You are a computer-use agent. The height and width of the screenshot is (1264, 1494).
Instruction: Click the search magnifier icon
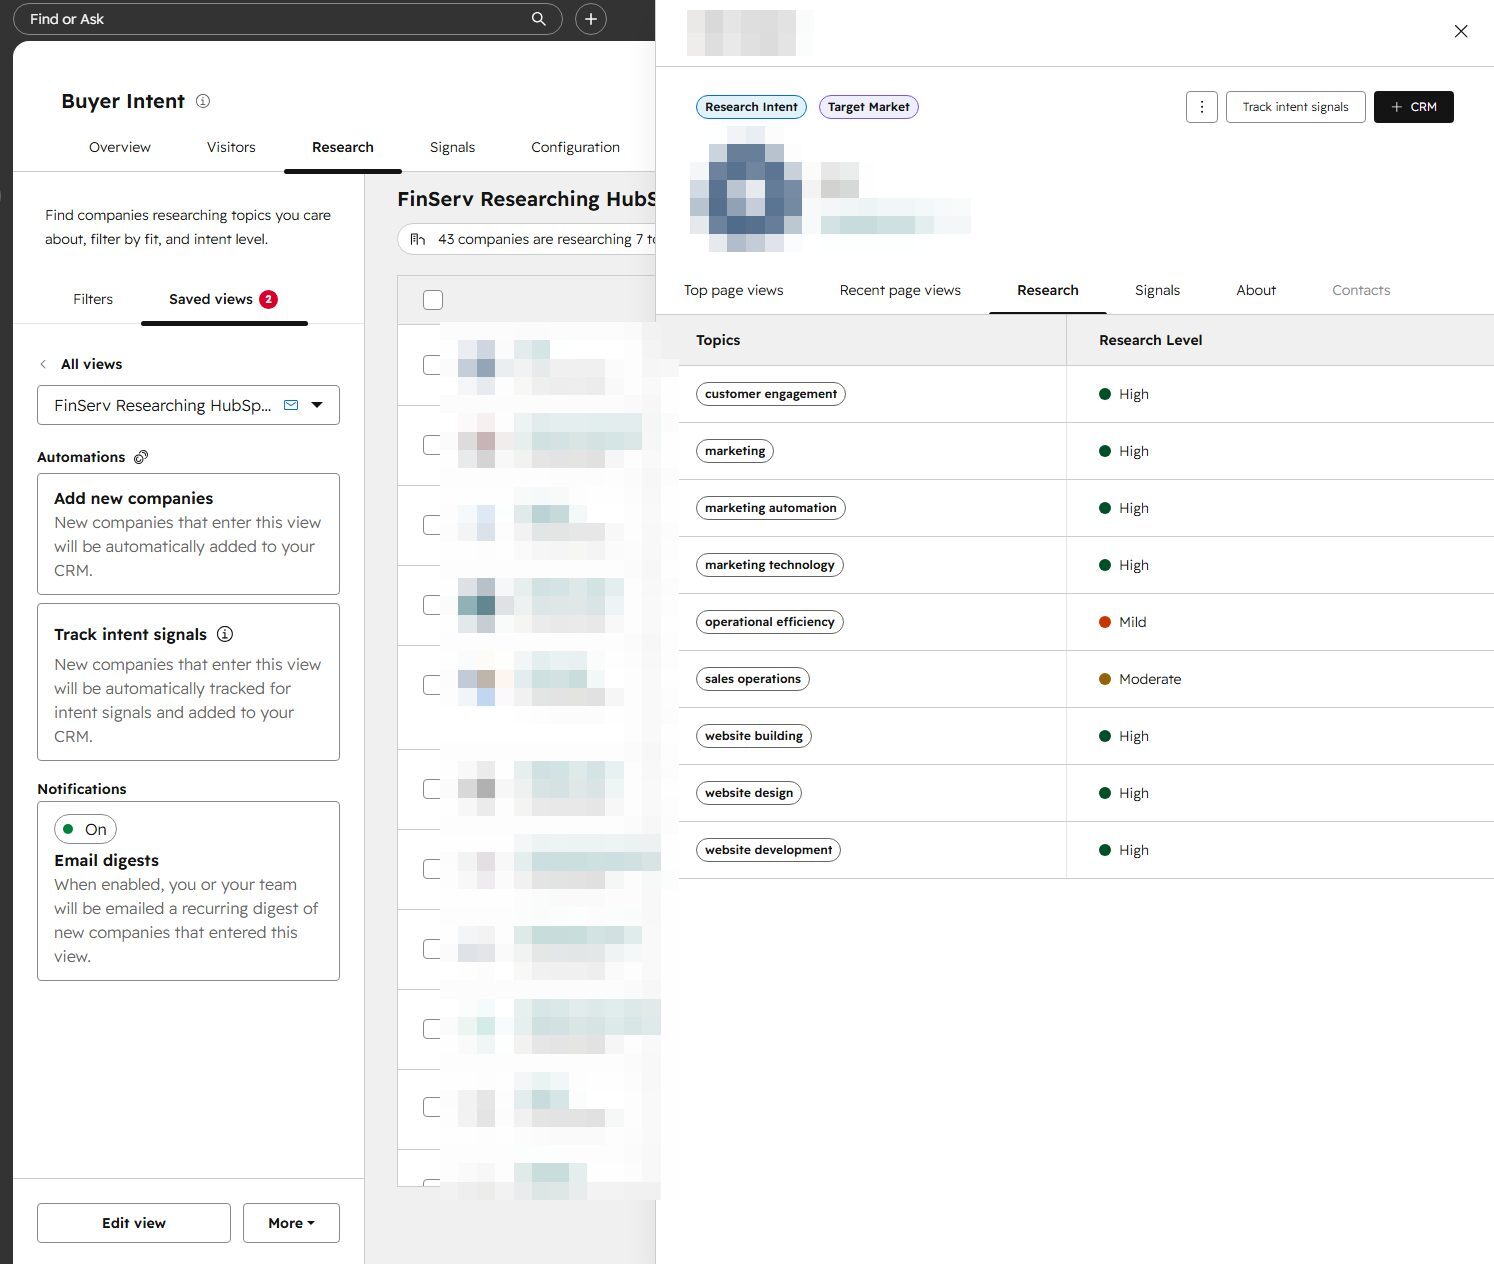538,19
